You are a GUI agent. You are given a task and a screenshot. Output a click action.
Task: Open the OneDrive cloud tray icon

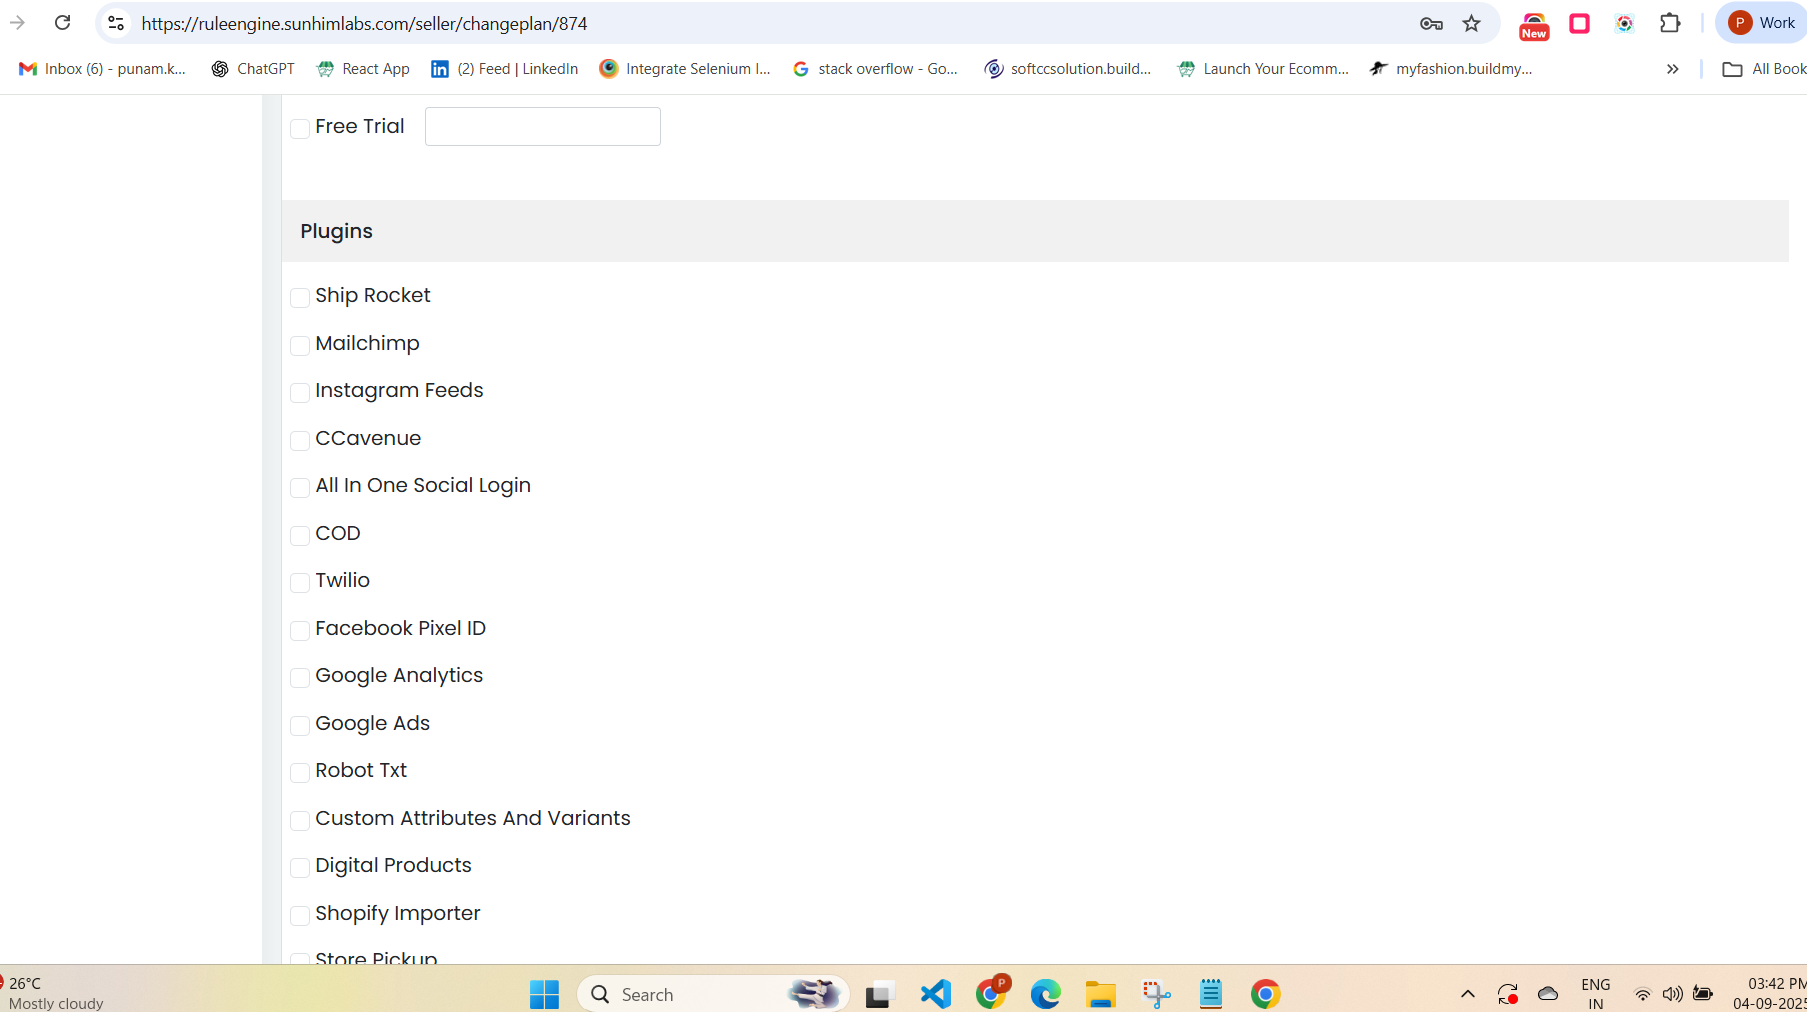pyautogui.click(x=1548, y=994)
